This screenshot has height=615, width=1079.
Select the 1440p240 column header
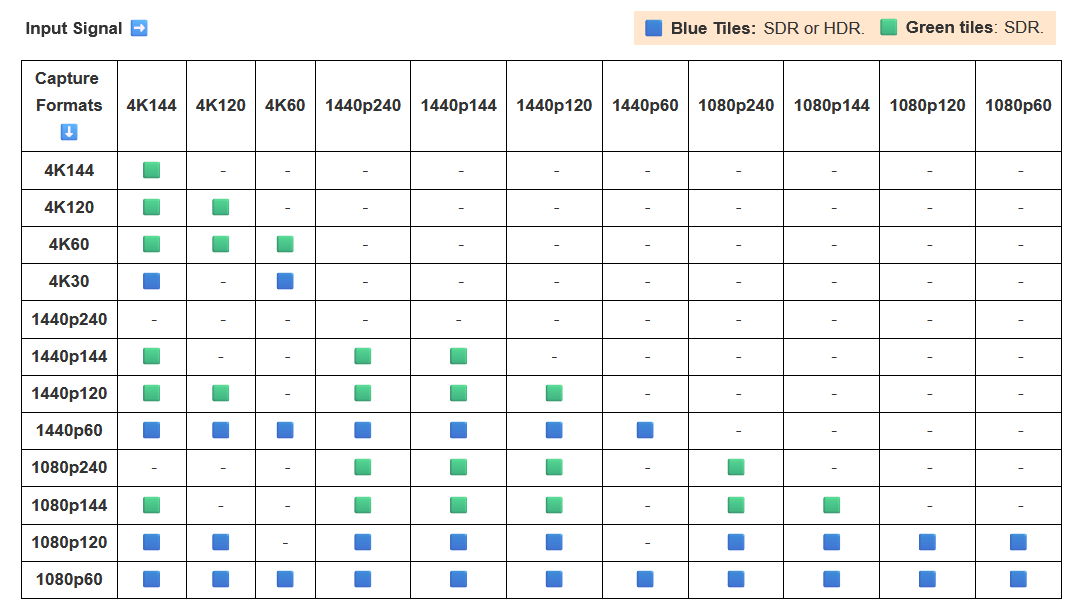click(x=363, y=105)
